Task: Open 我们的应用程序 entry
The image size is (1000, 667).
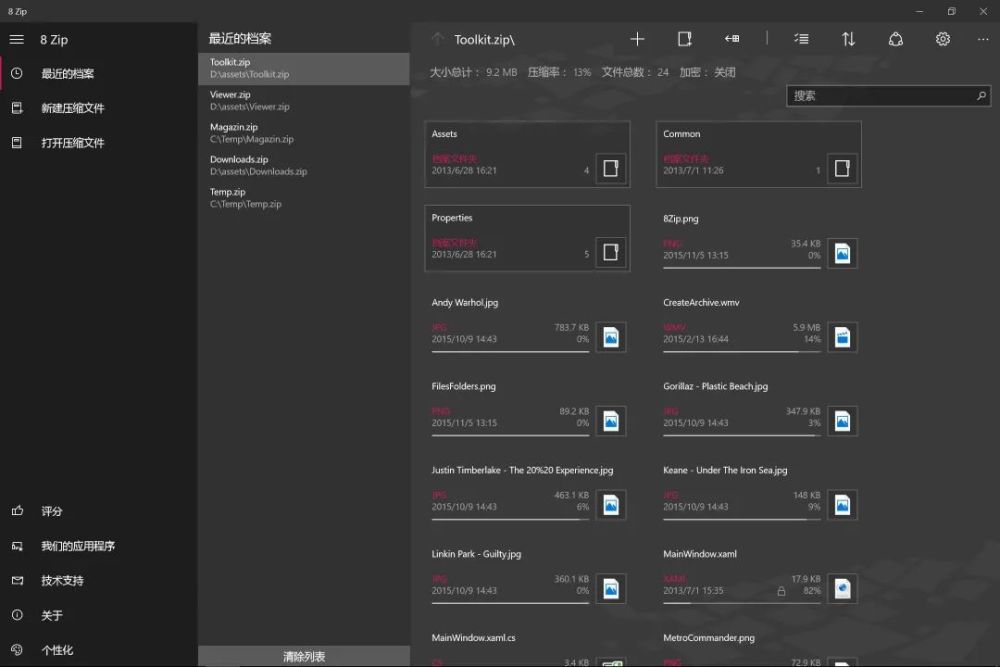Action: coord(99,546)
